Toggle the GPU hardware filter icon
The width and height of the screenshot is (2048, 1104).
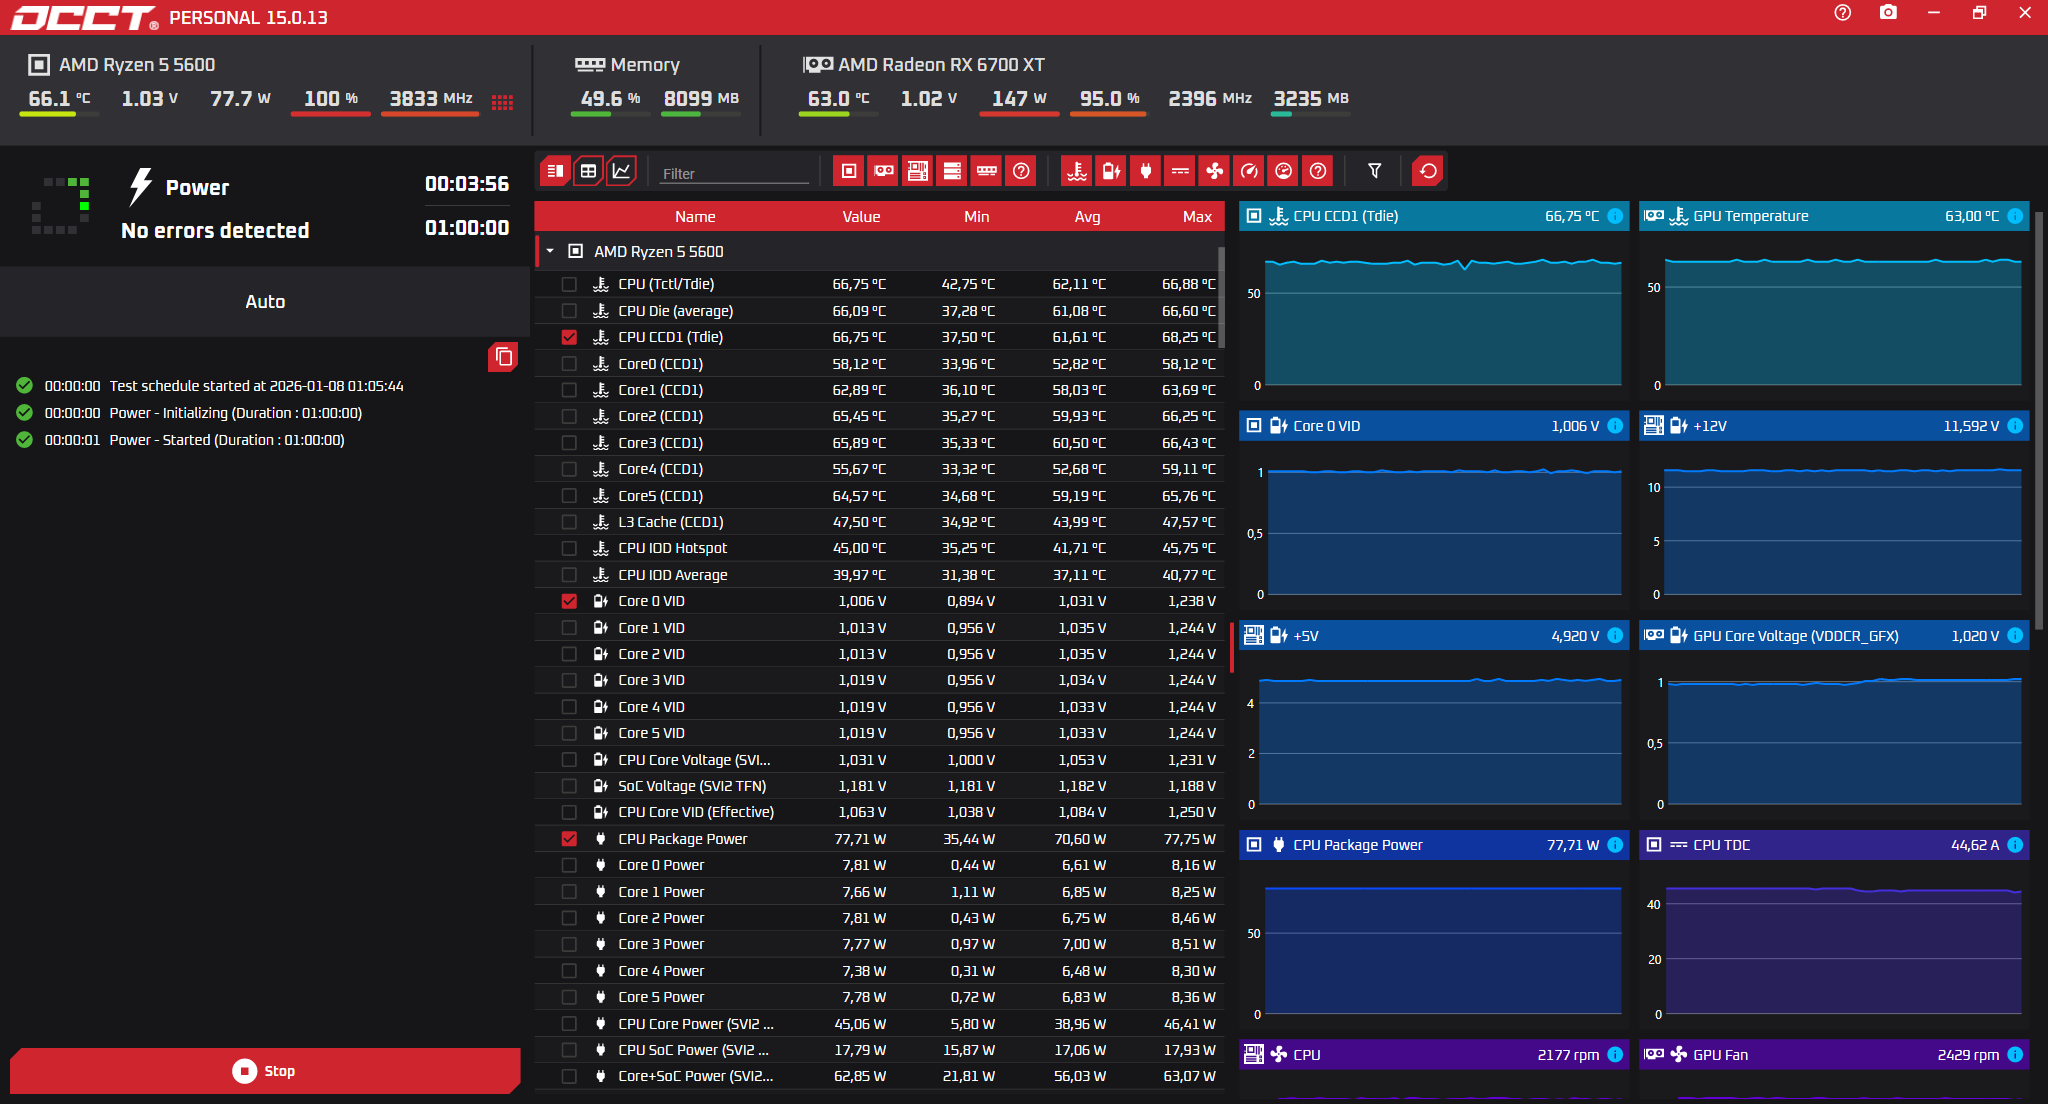[x=884, y=171]
